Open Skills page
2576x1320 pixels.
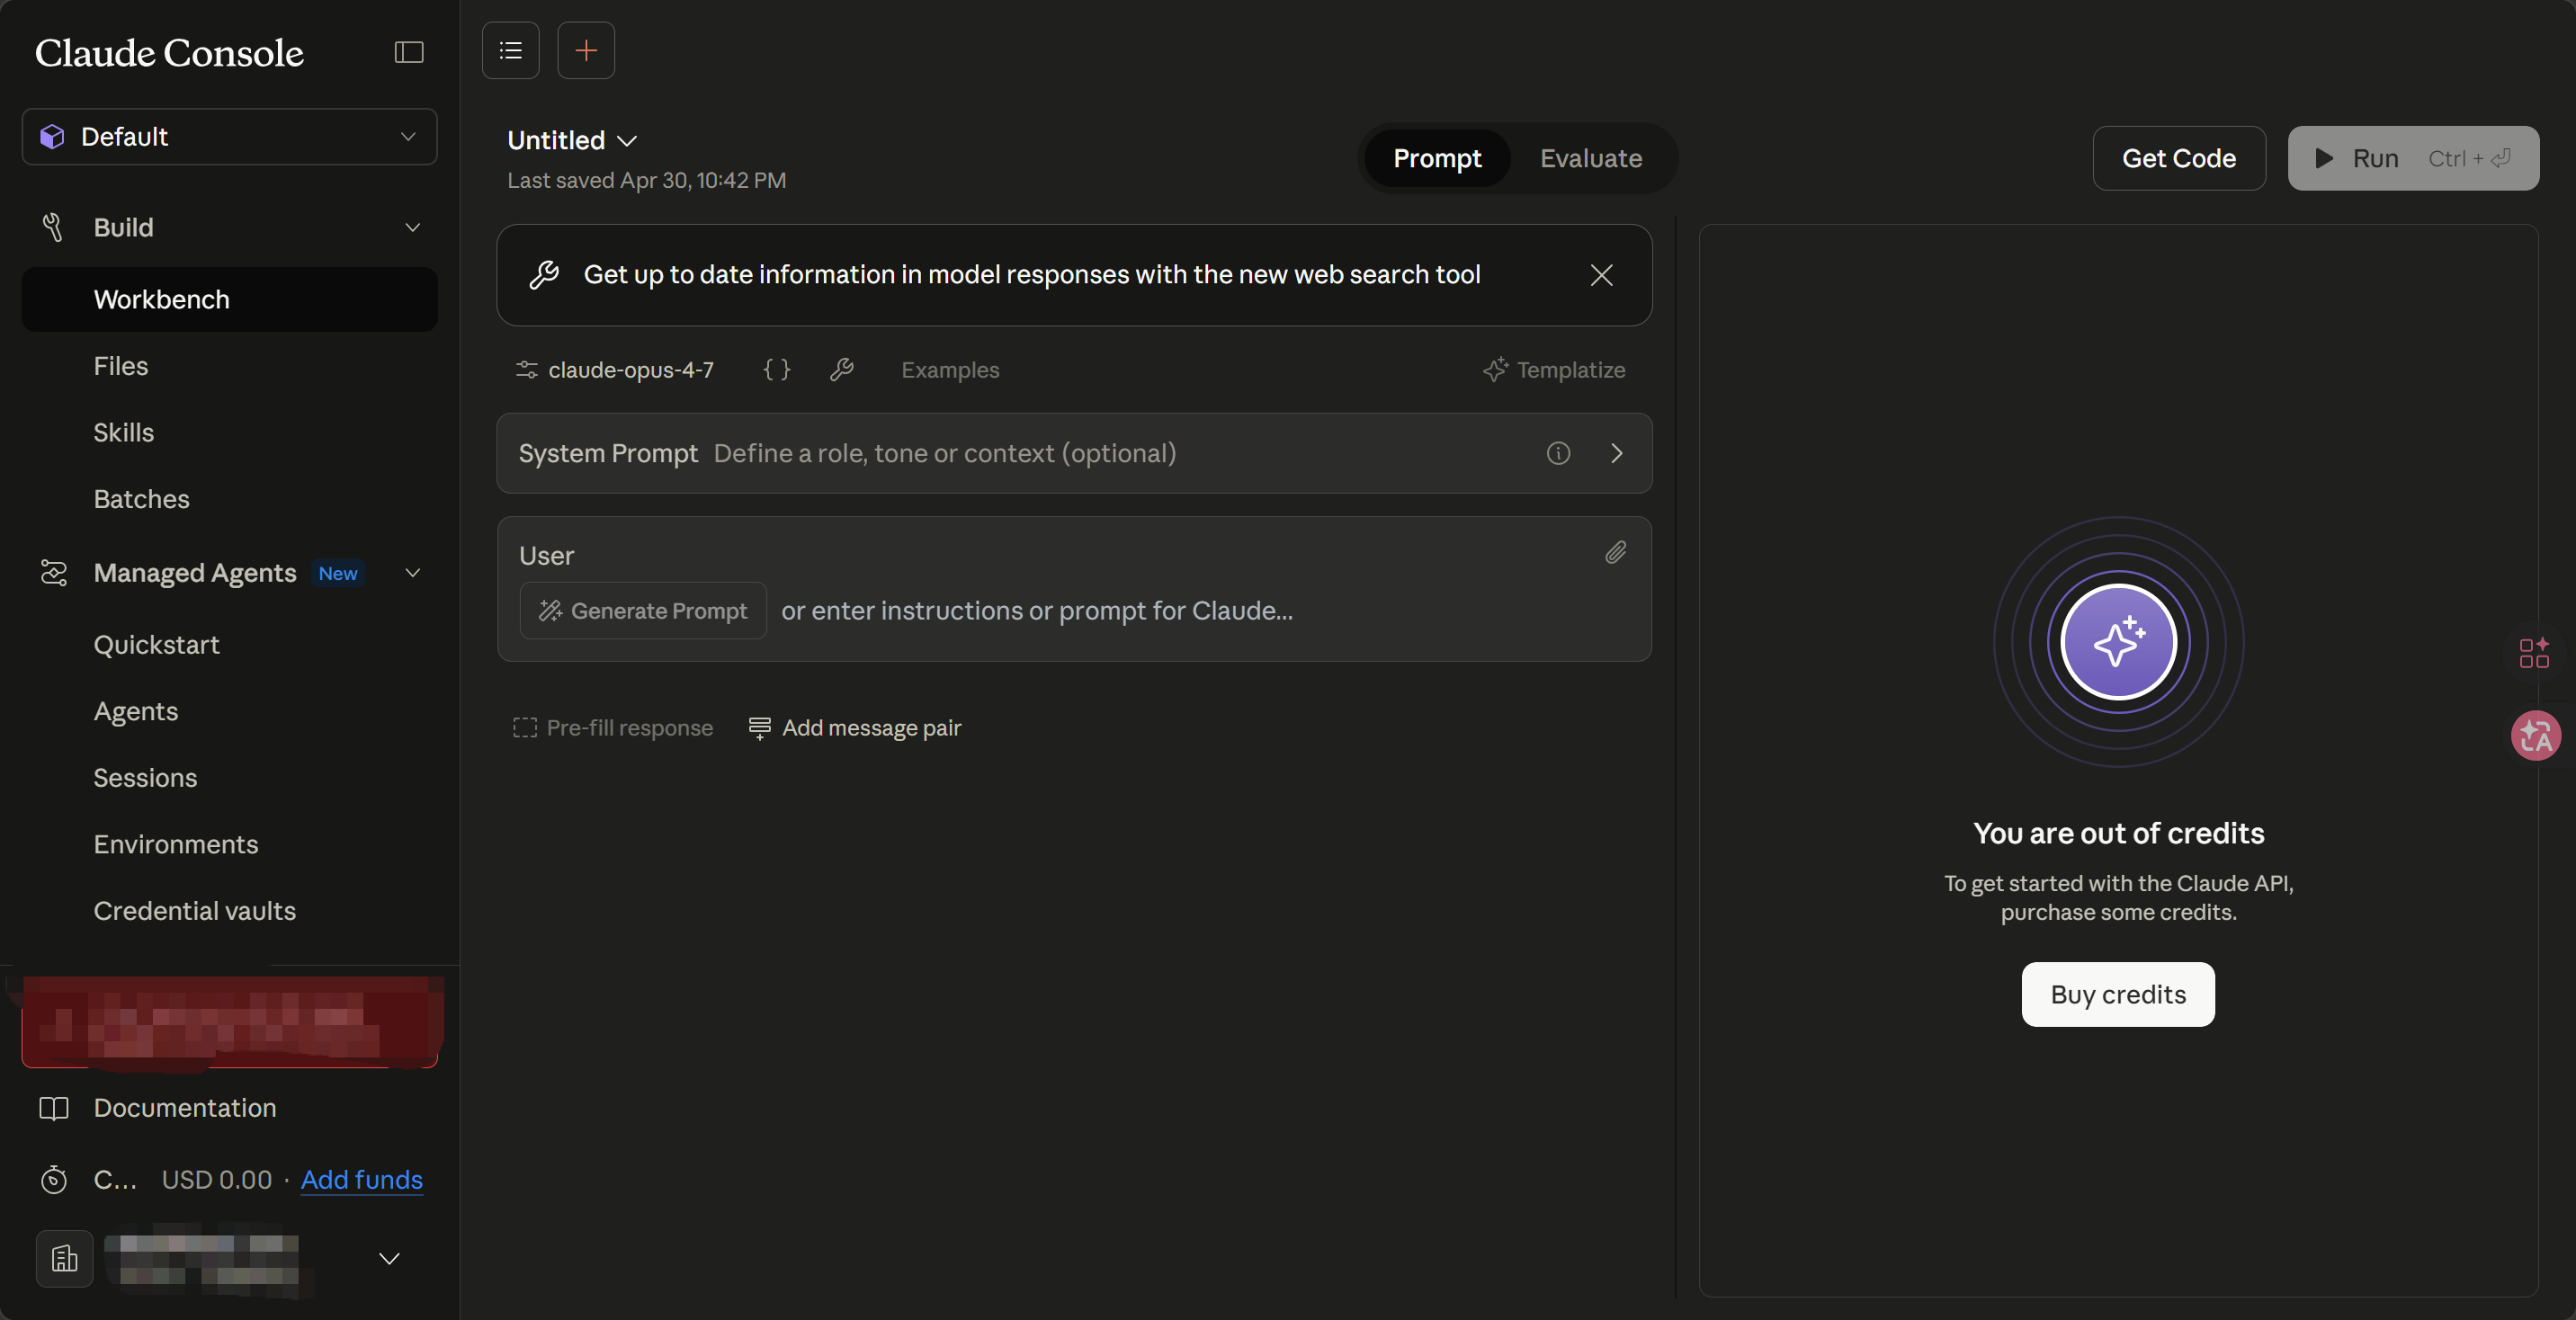click(124, 433)
